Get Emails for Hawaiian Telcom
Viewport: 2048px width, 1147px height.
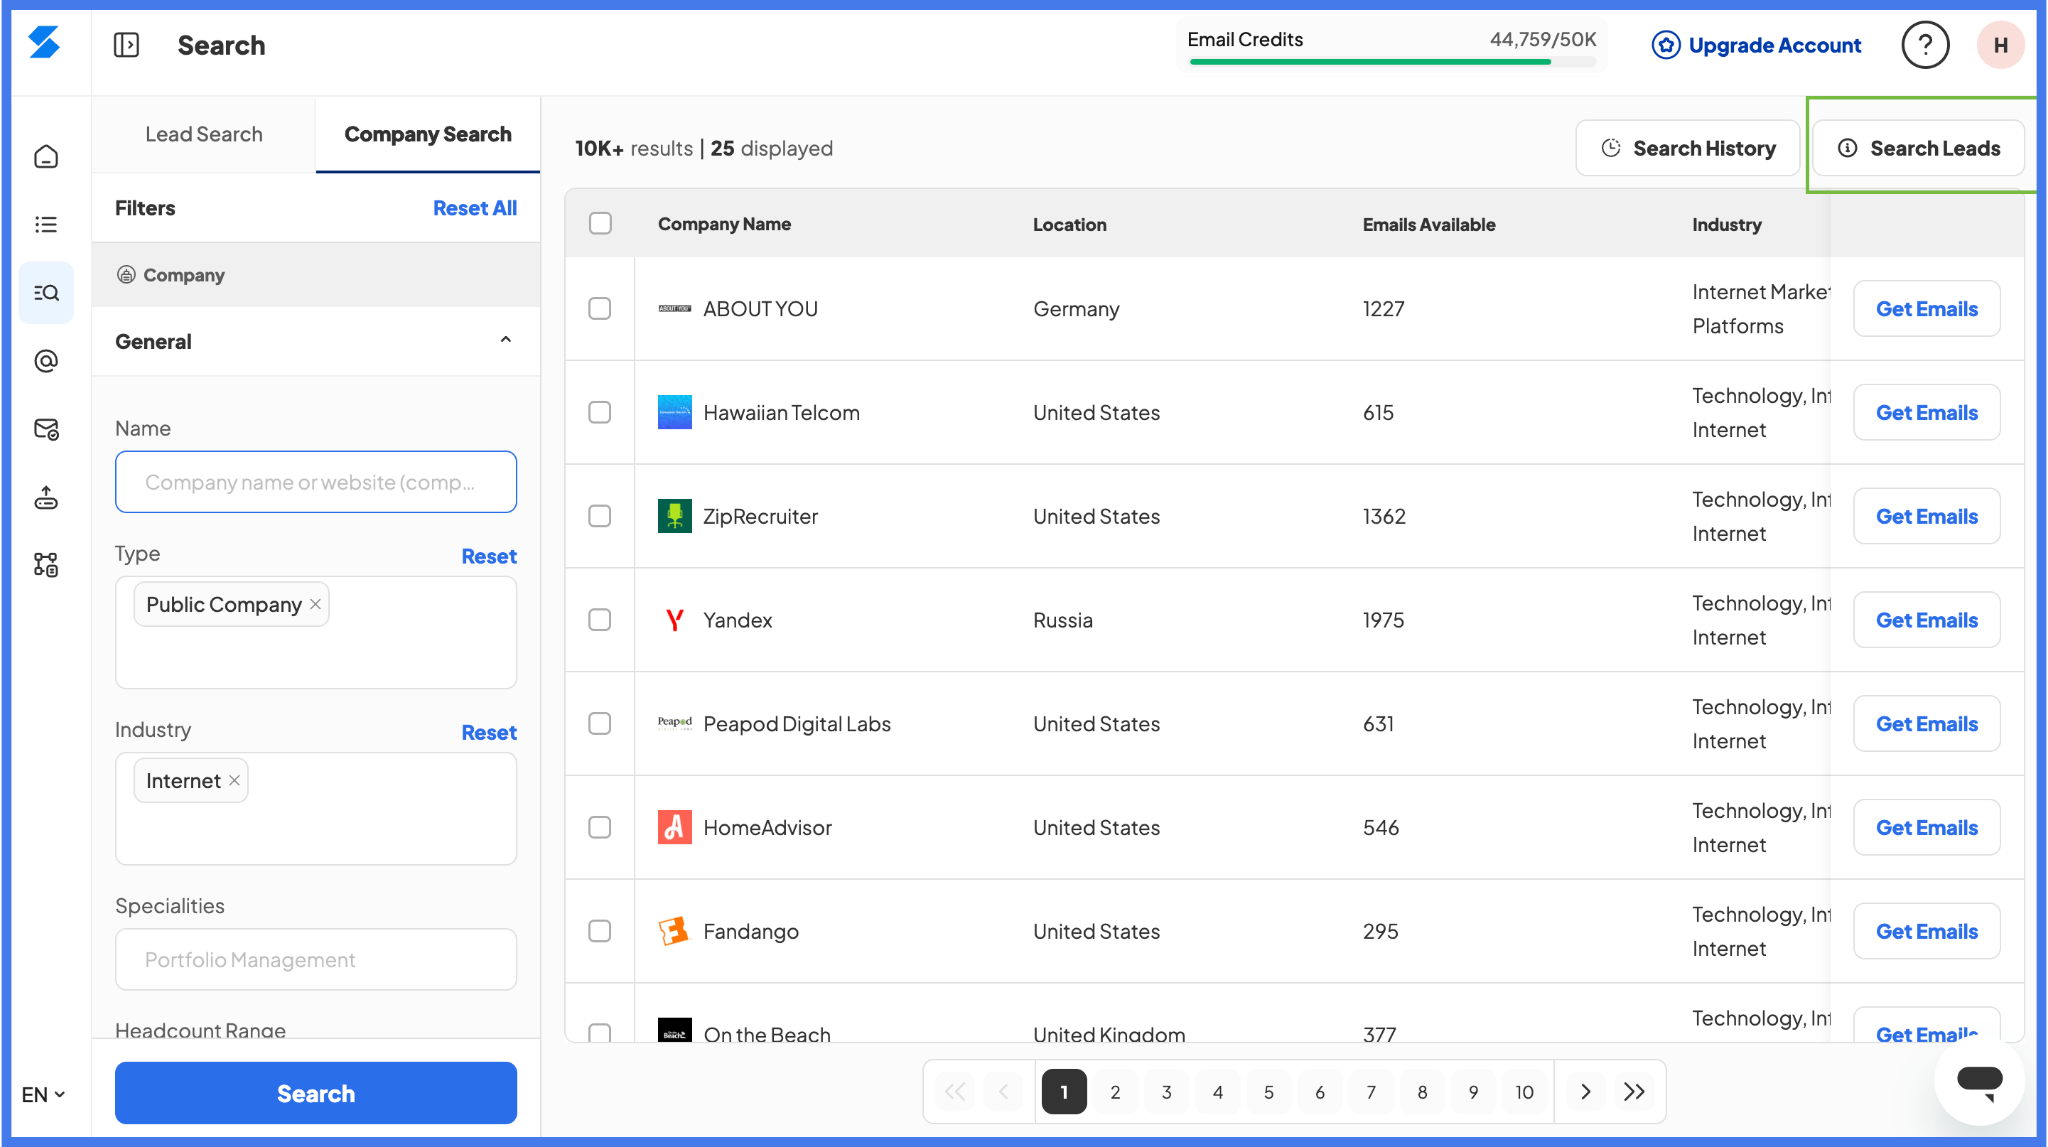[1927, 412]
